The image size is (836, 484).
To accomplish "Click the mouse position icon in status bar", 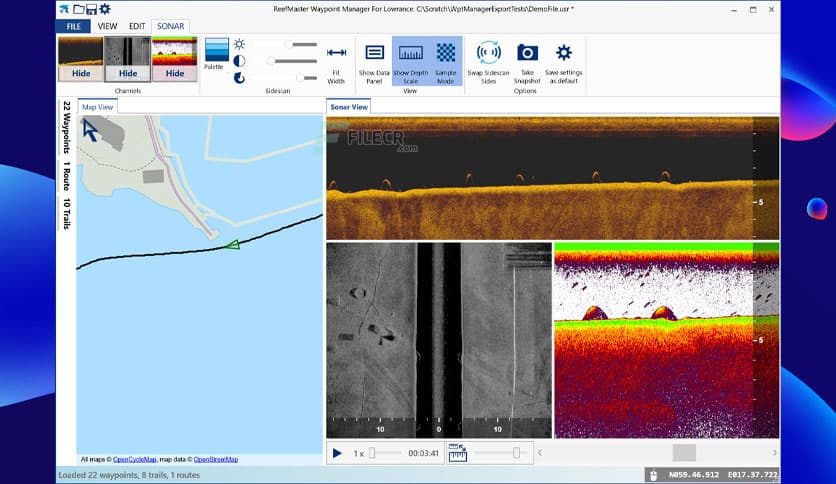I will pos(654,475).
